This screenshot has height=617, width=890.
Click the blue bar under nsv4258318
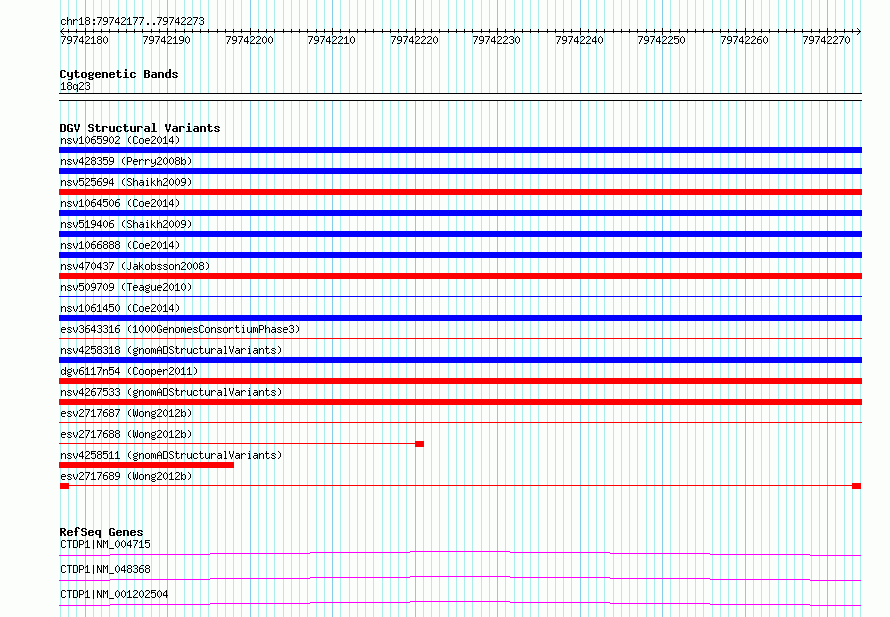(x=460, y=360)
